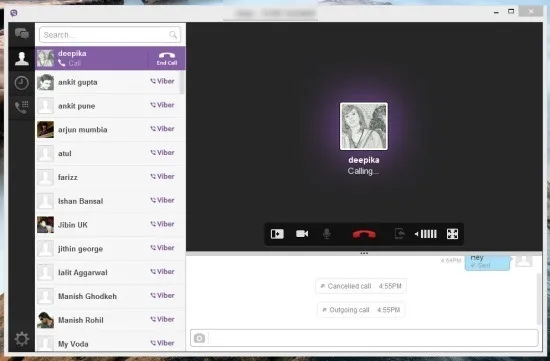The image size is (550, 361).
Task: Select contact arjun mumbia
Action: [110, 129]
